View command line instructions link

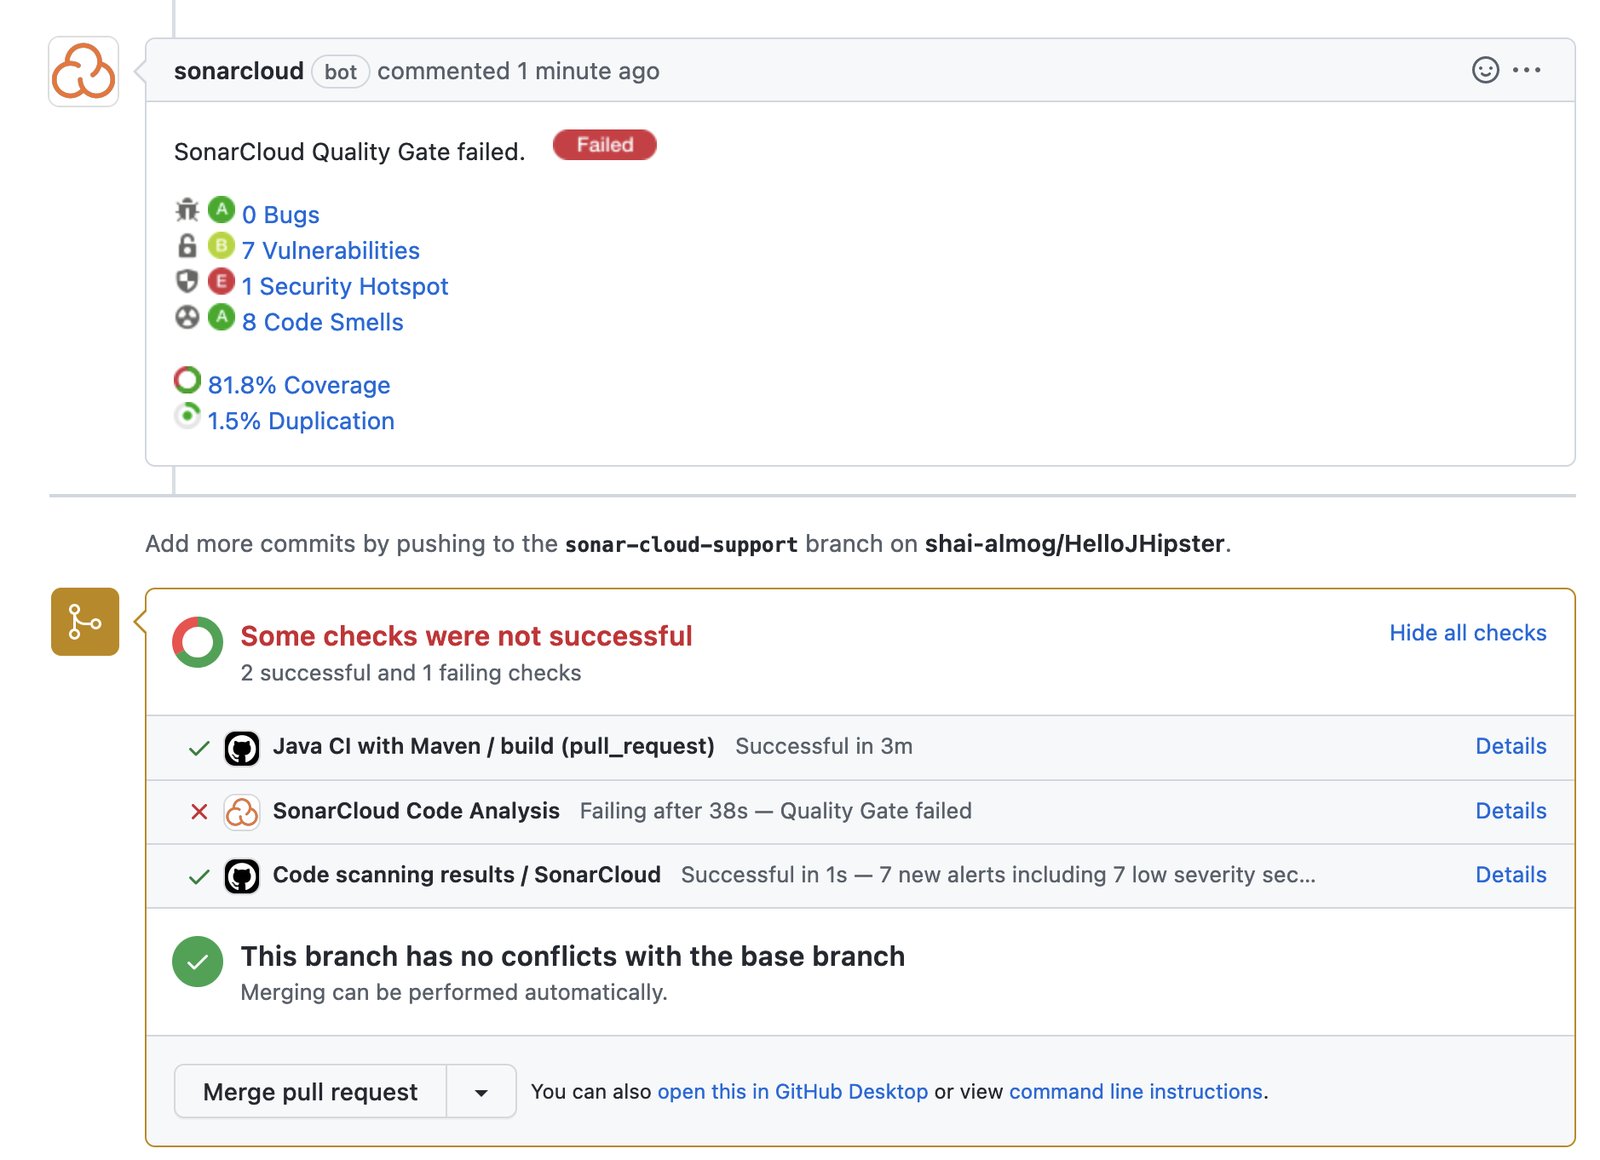tap(1136, 1092)
